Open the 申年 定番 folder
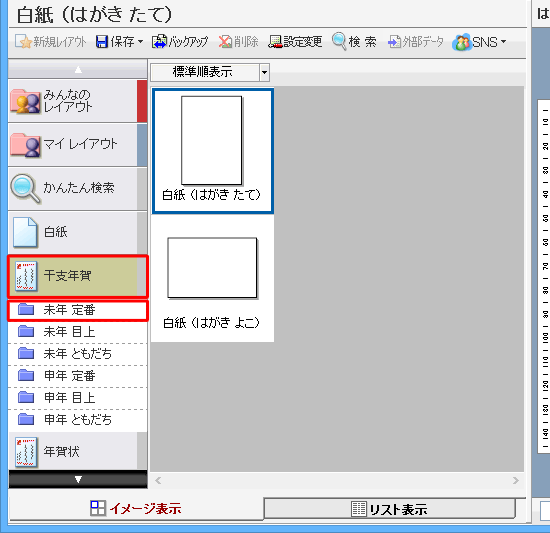This screenshot has width=550, height=533. pyautogui.click(x=78, y=376)
